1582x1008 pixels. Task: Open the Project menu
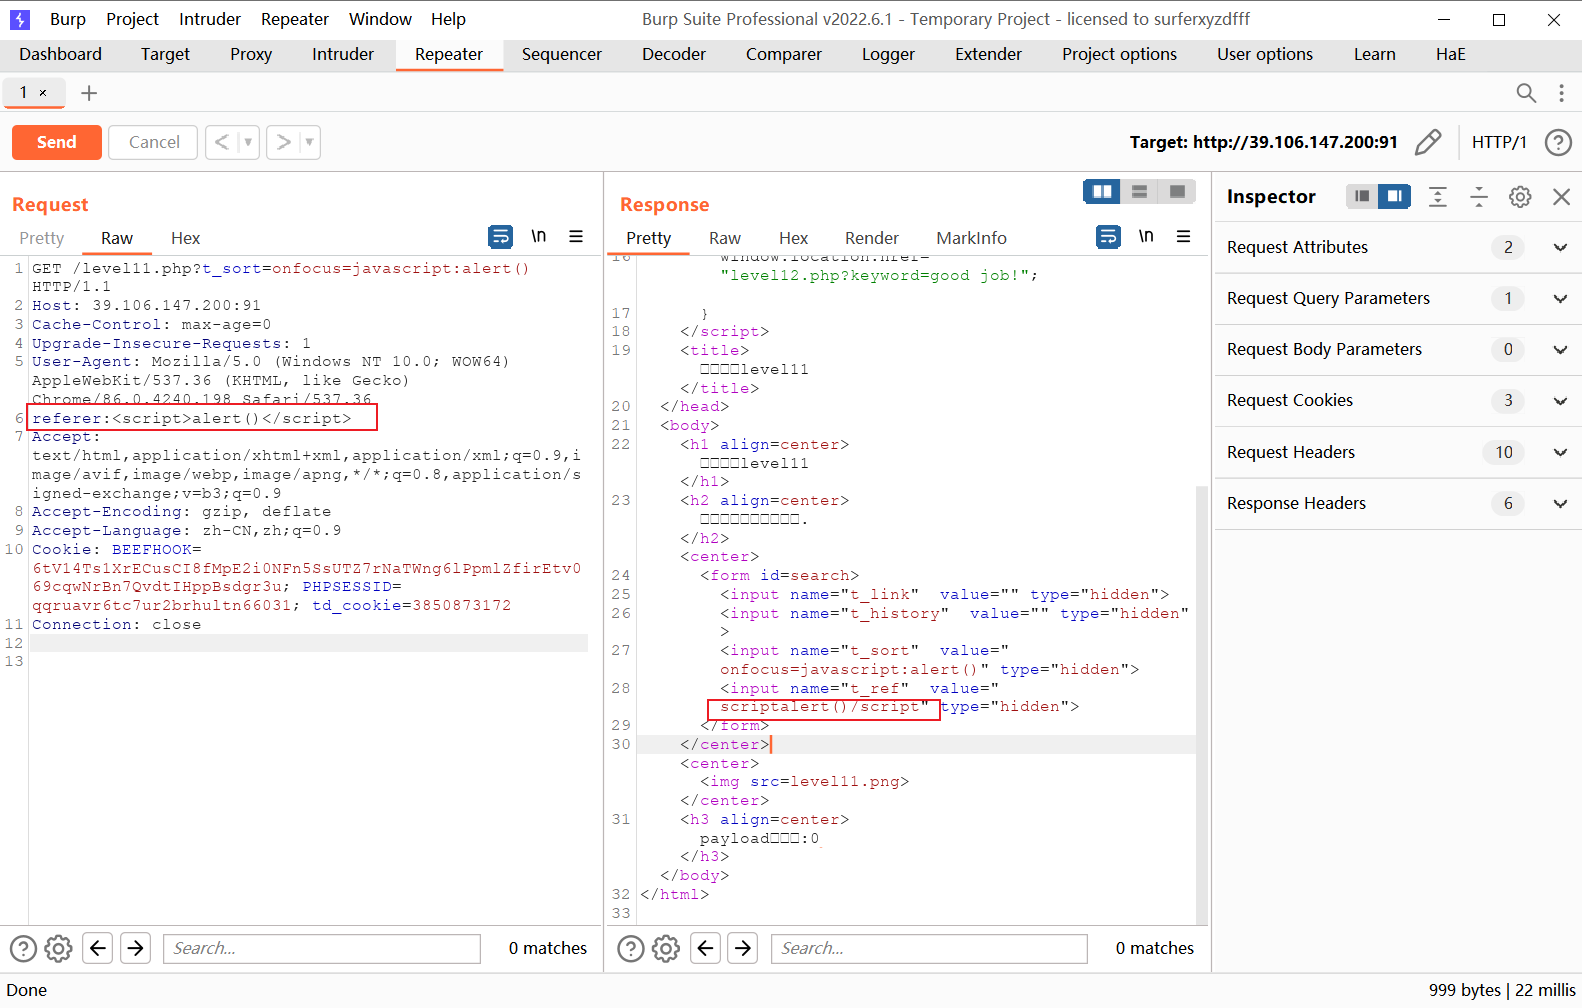[132, 19]
